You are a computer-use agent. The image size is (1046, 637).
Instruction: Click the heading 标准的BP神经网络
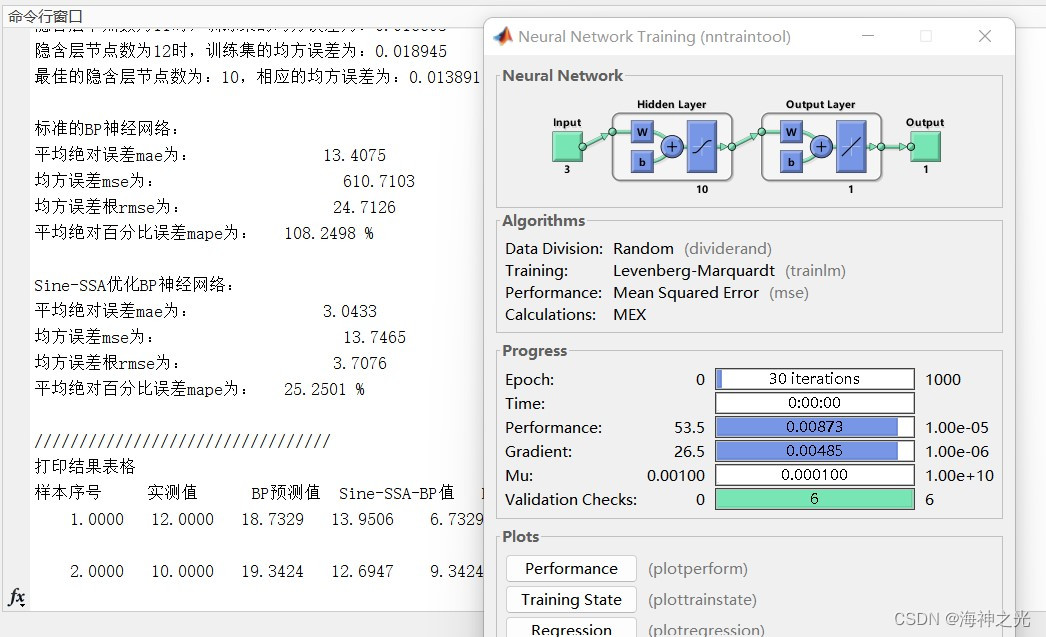105,129
